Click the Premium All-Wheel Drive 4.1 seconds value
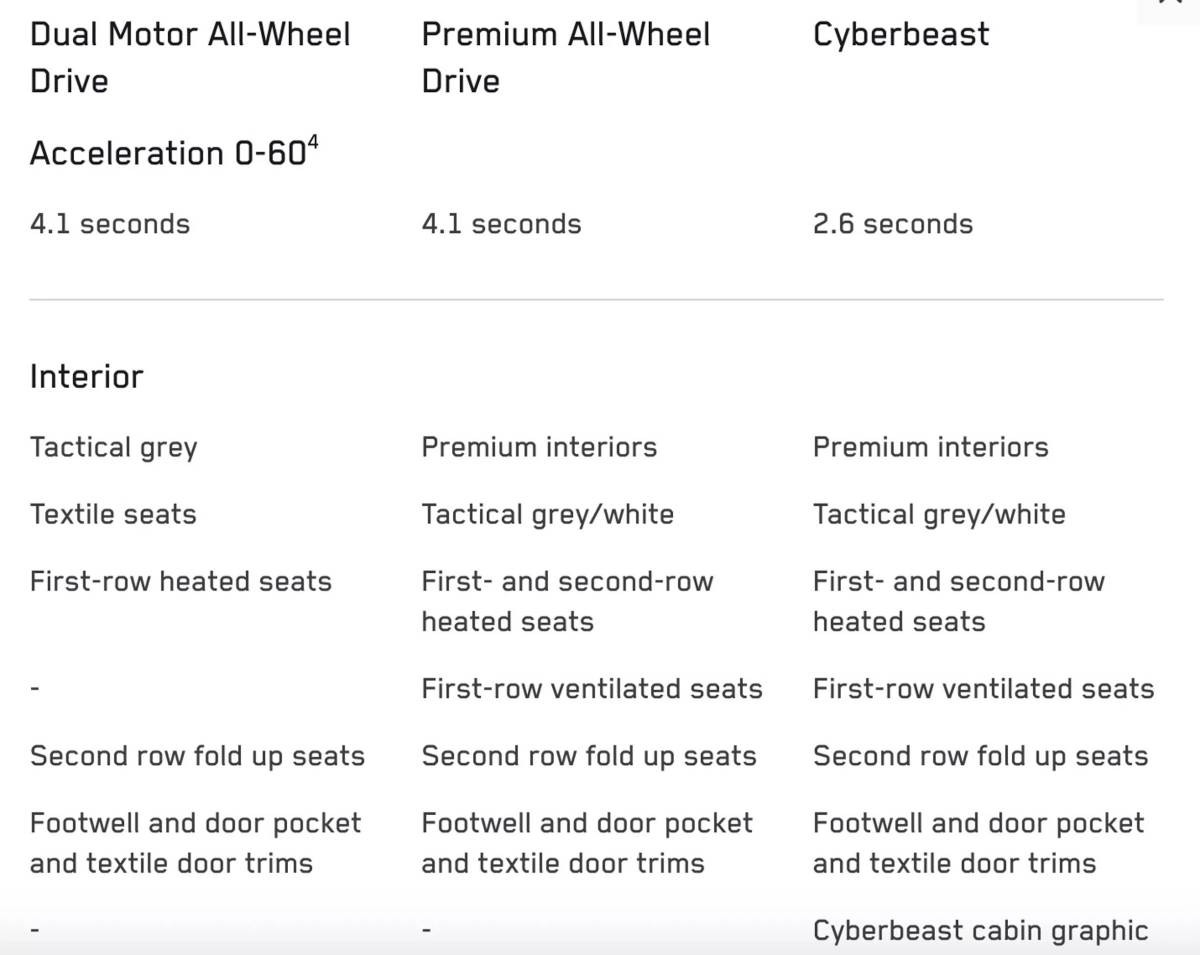This screenshot has width=1200, height=955. coord(501,223)
